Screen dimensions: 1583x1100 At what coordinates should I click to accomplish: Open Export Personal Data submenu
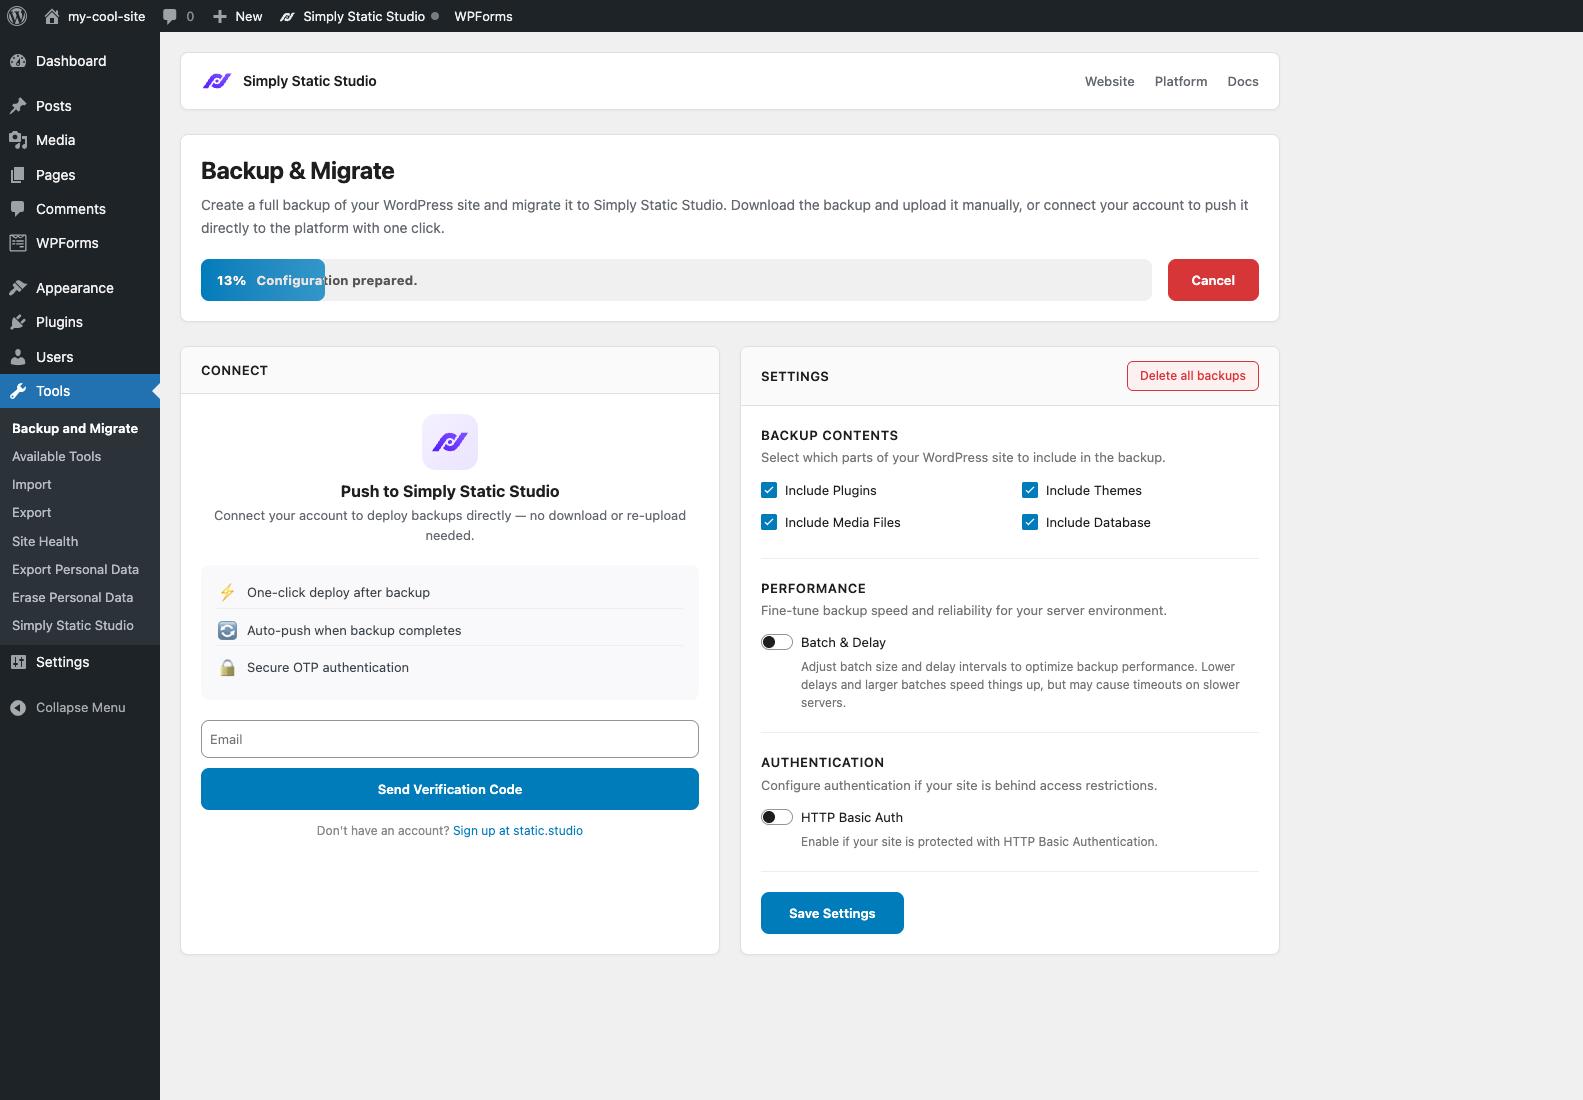[75, 569]
